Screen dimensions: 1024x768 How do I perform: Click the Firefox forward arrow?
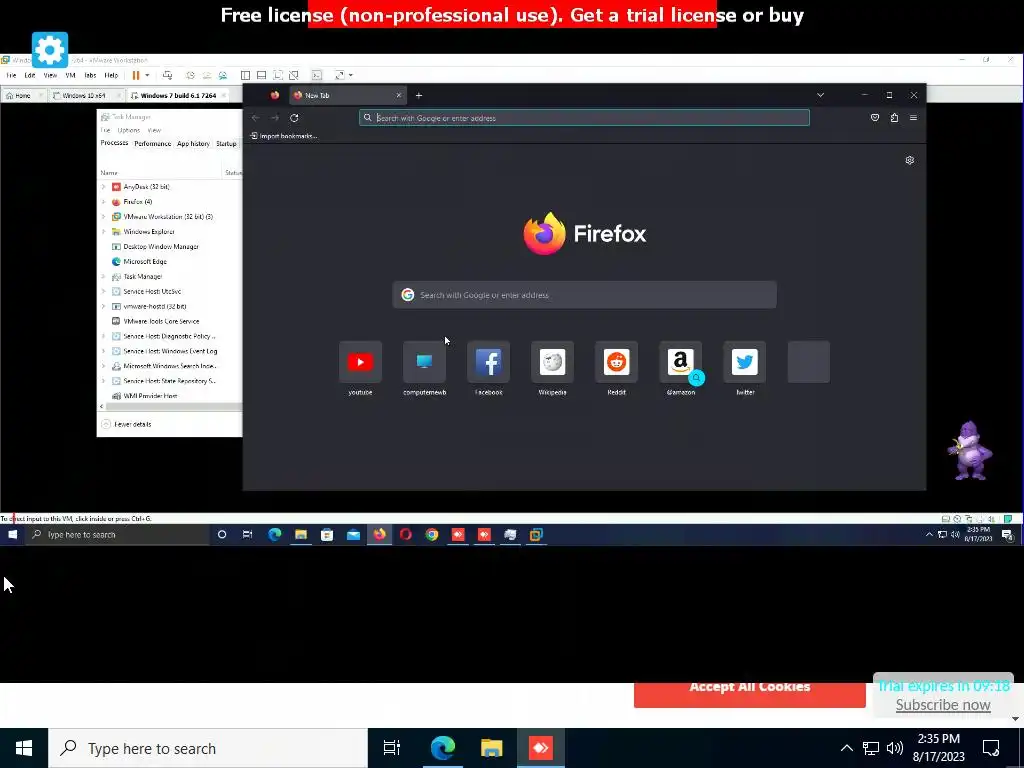tap(275, 118)
